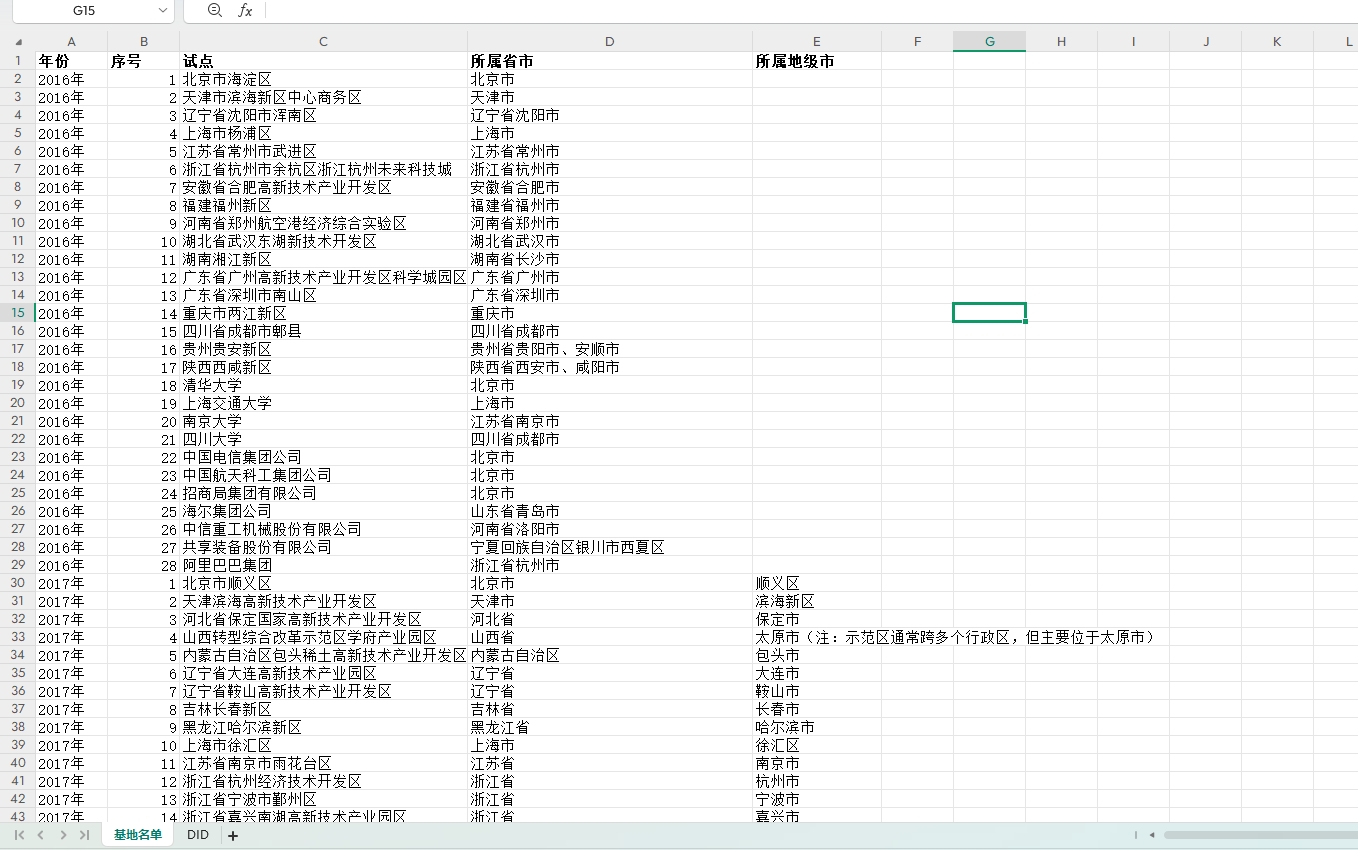Select column A header
1358x850 pixels.
[x=71, y=41]
